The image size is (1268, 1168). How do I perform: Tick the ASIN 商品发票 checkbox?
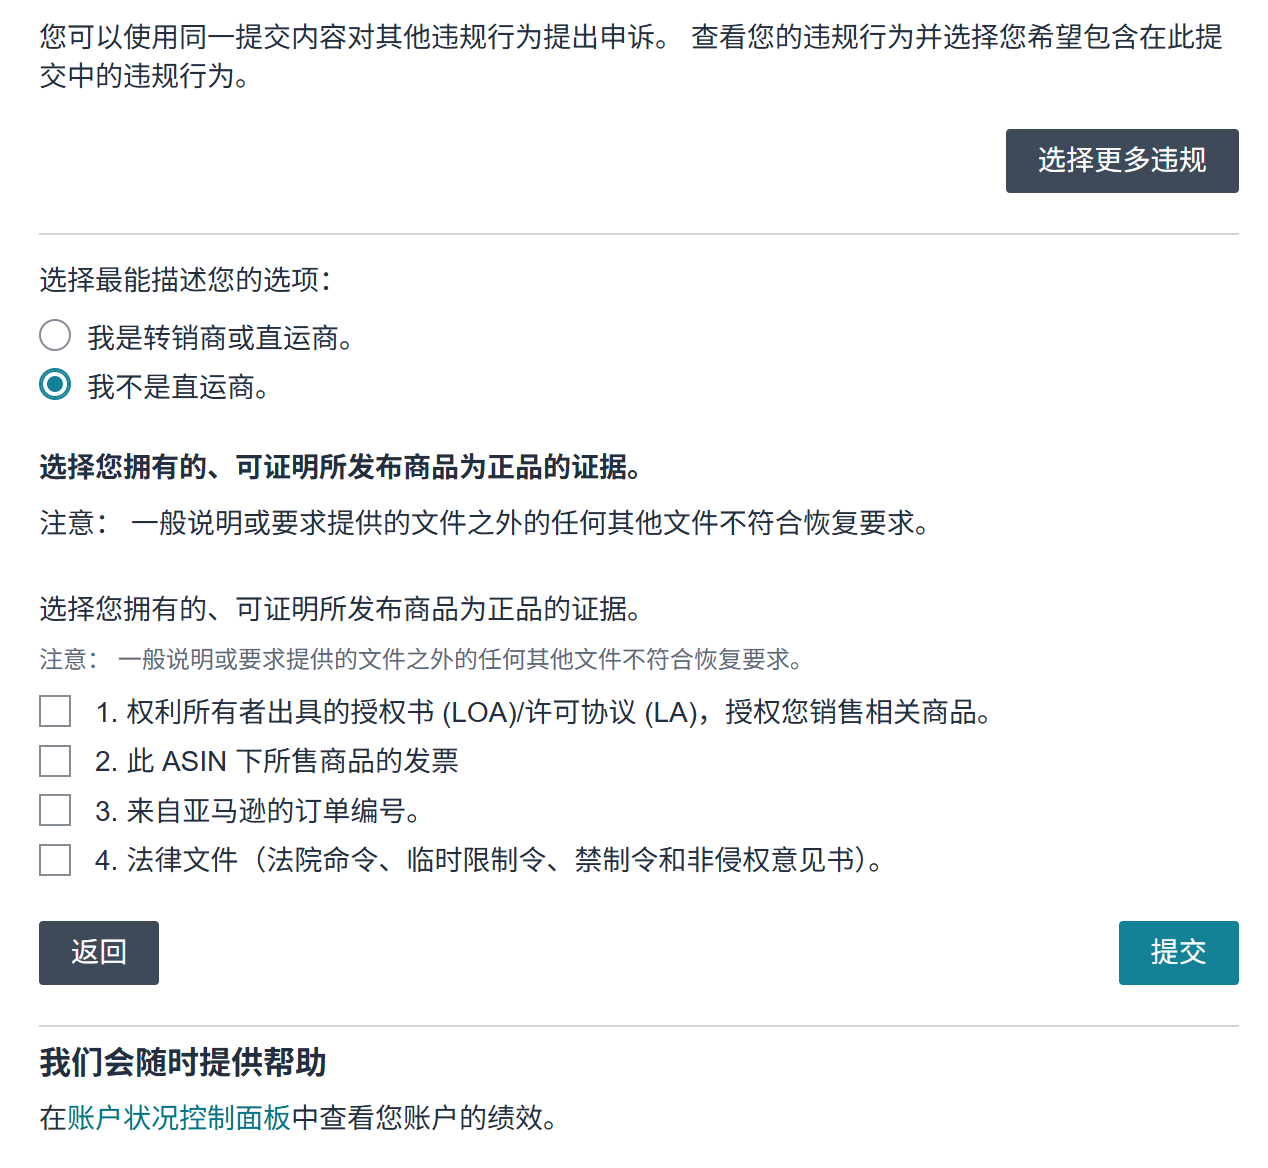(x=55, y=761)
